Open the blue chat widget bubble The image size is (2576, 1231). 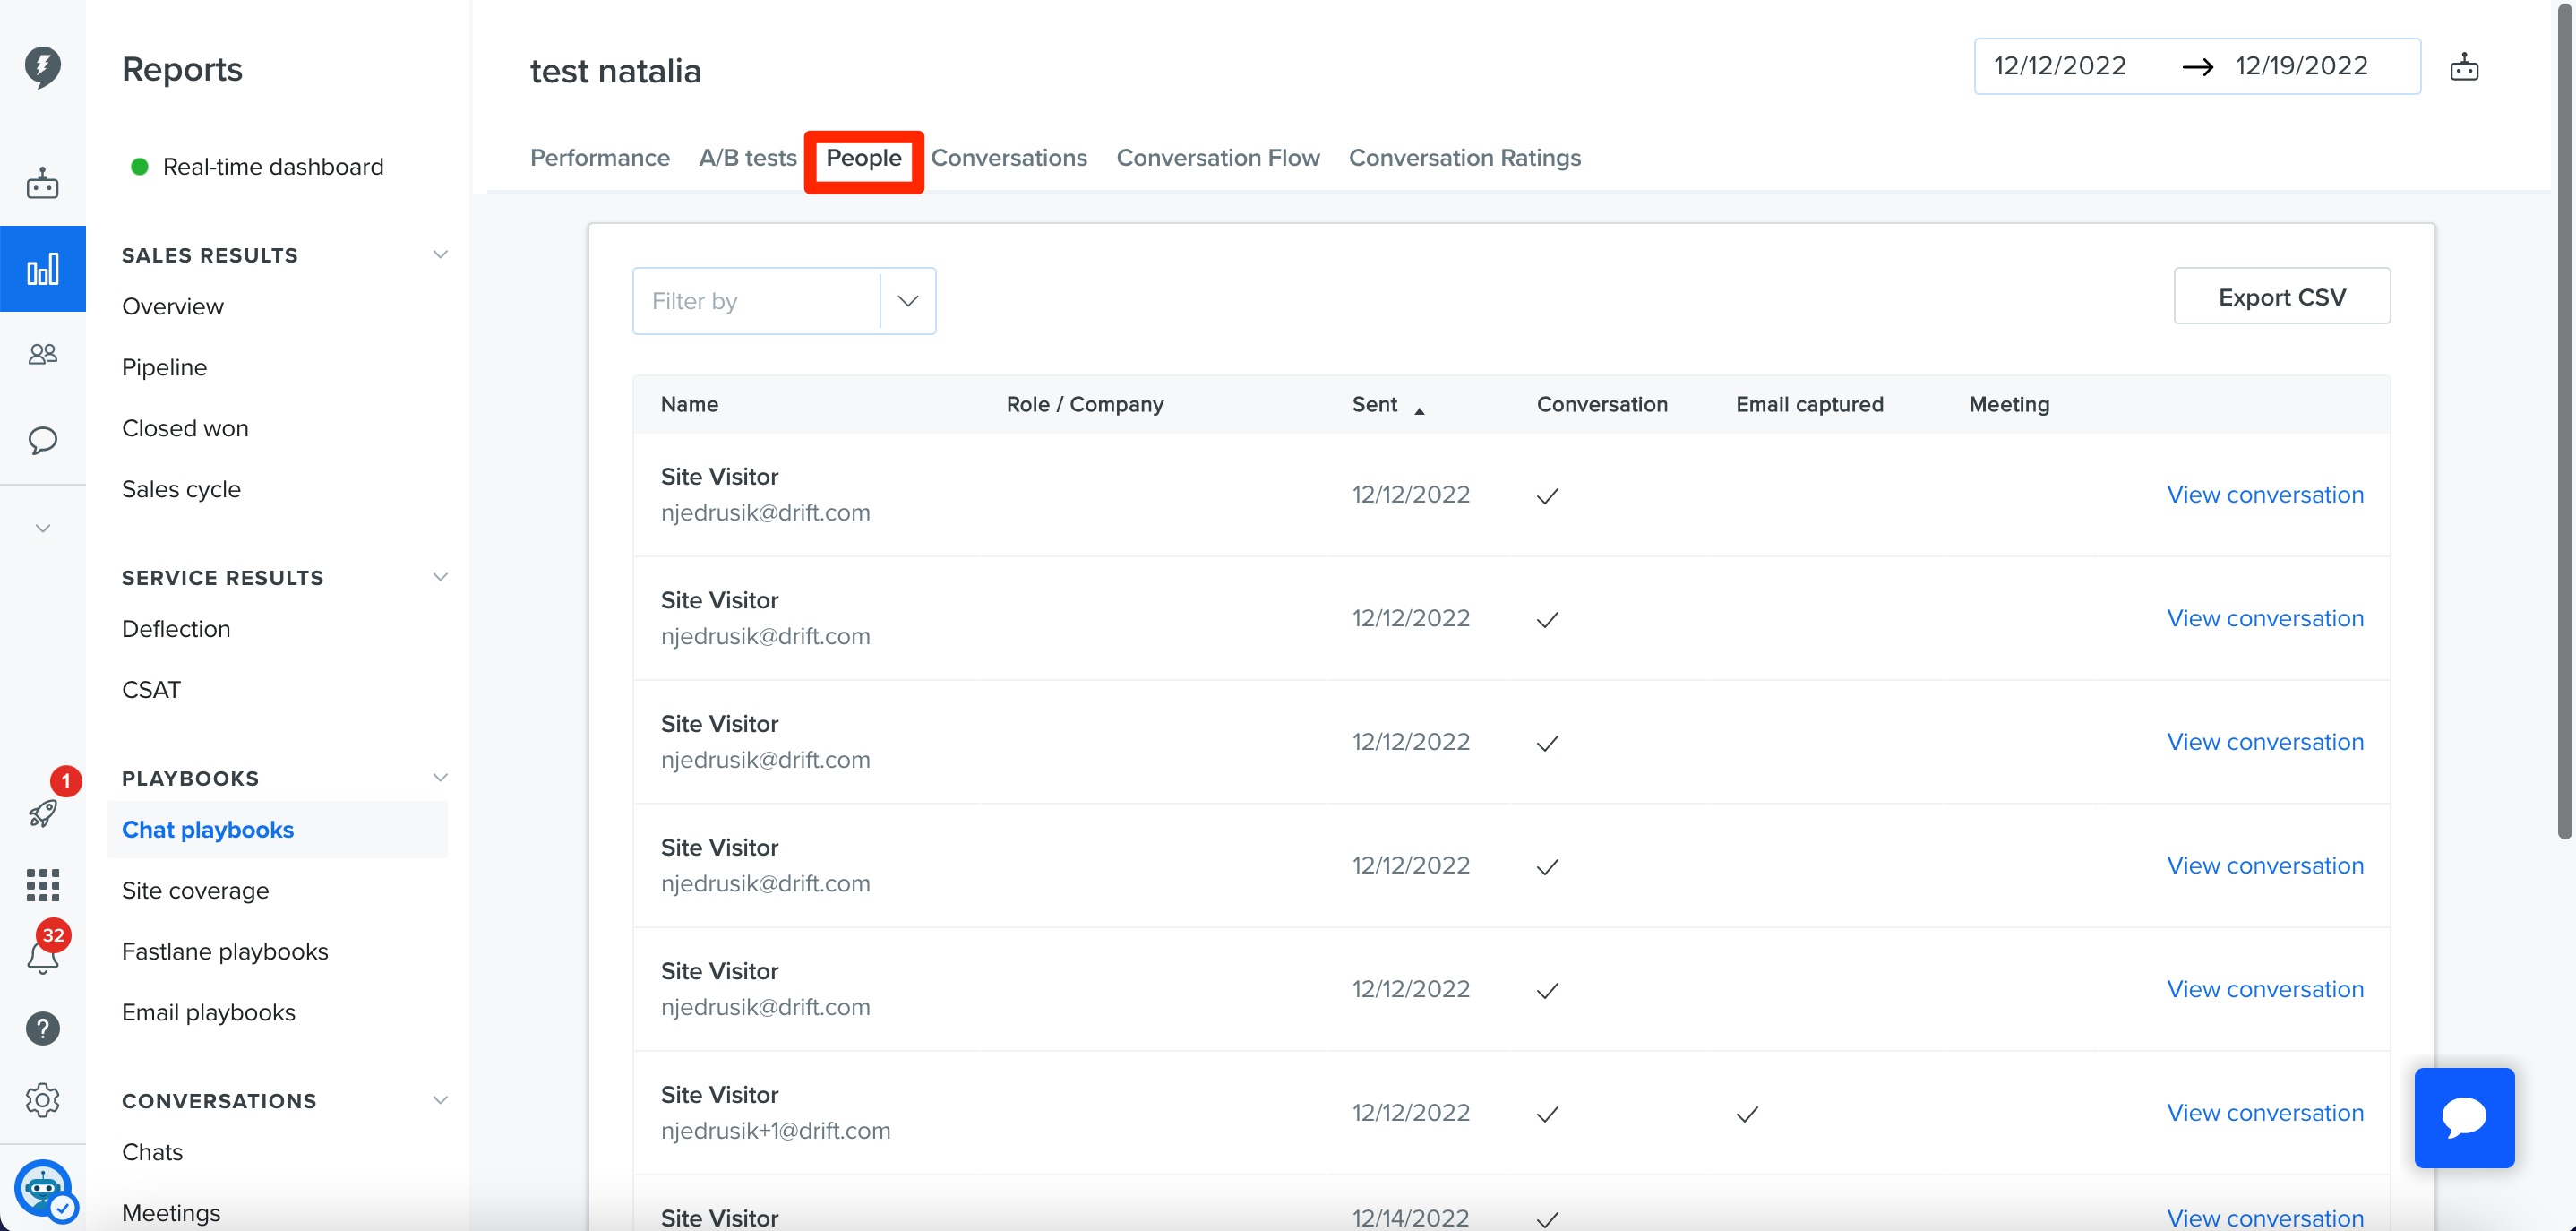[x=2464, y=1118]
